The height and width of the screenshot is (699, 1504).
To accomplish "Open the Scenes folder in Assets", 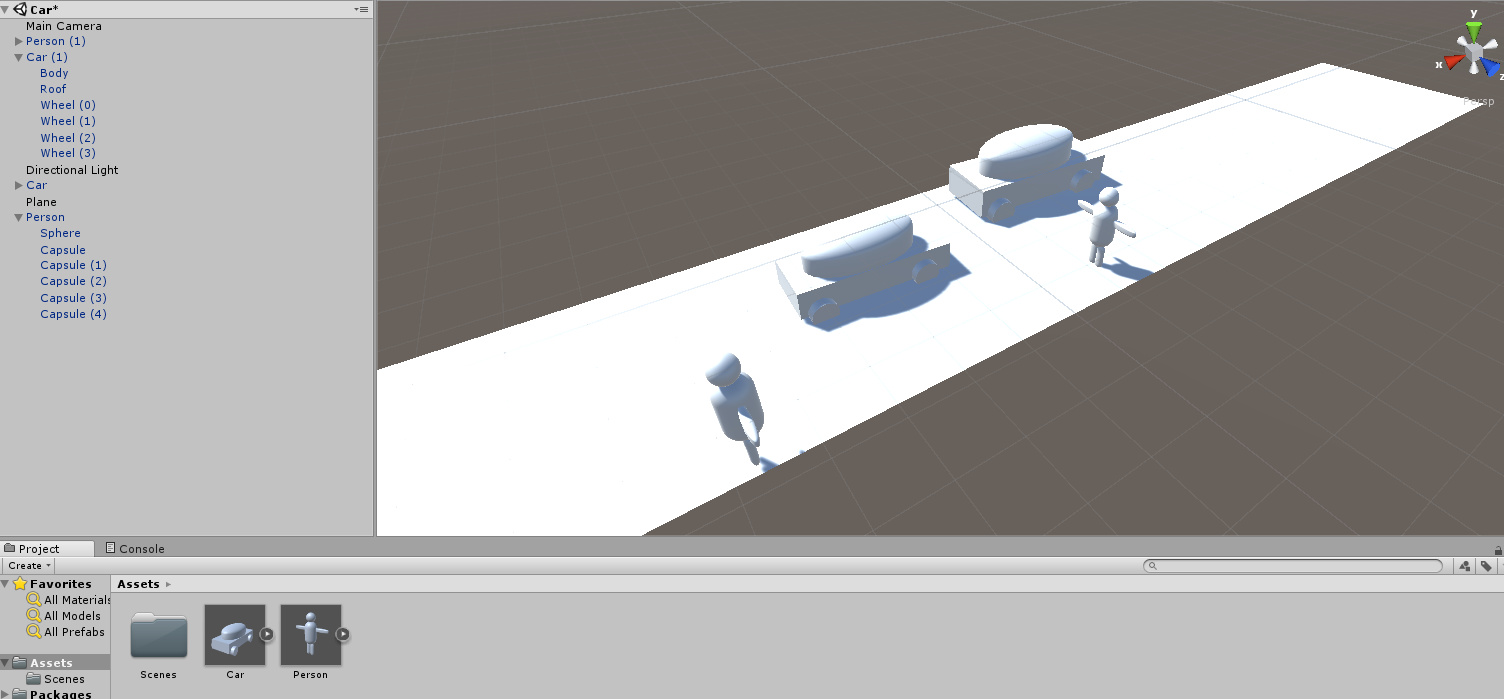I will (159, 636).
